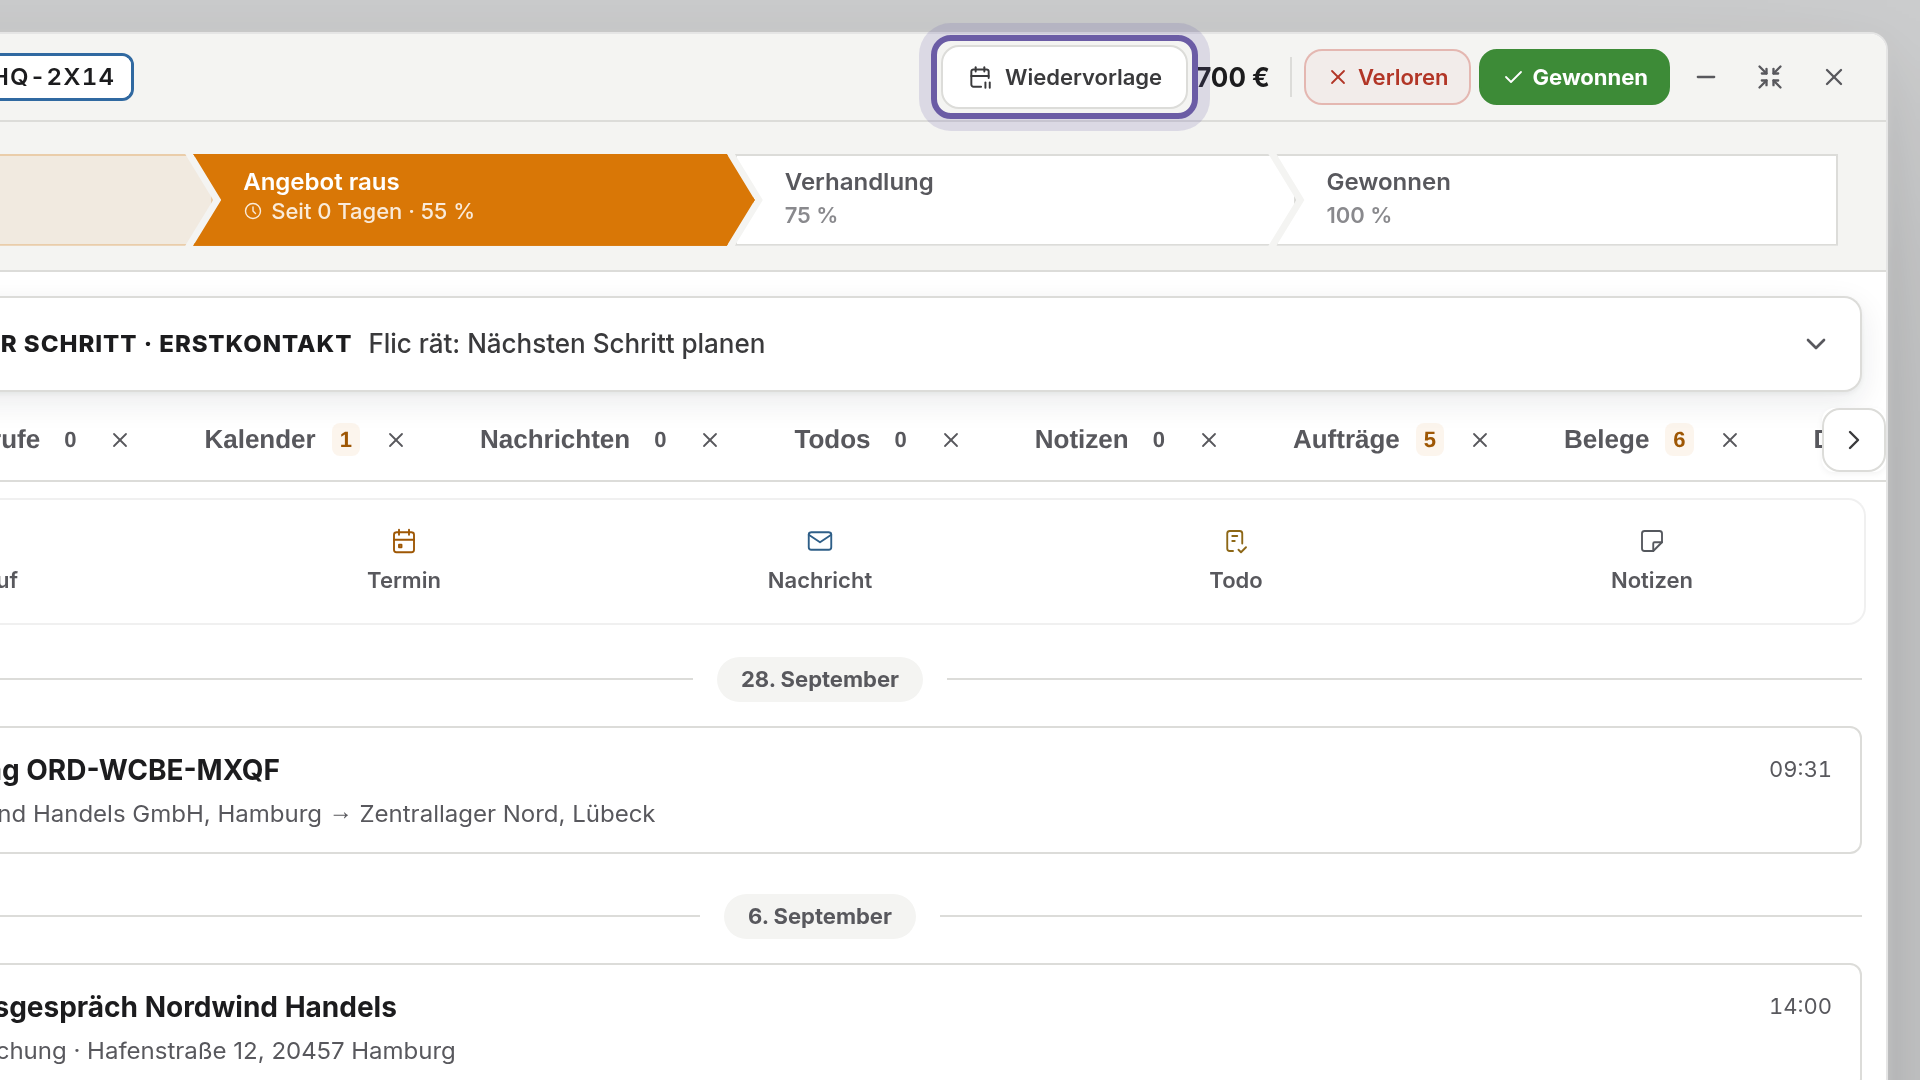Click the 6. September date label

click(820, 916)
